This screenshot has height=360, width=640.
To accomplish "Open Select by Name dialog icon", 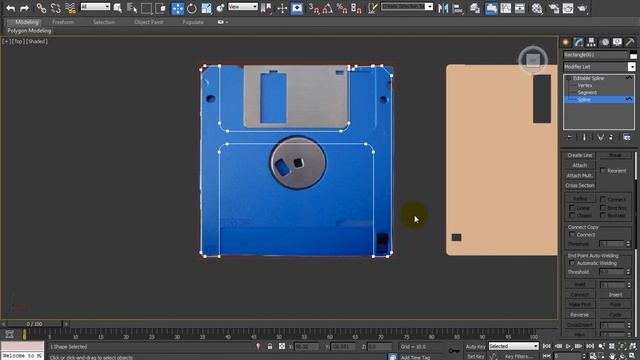I will pyautogui.click(x=131, y=8).
